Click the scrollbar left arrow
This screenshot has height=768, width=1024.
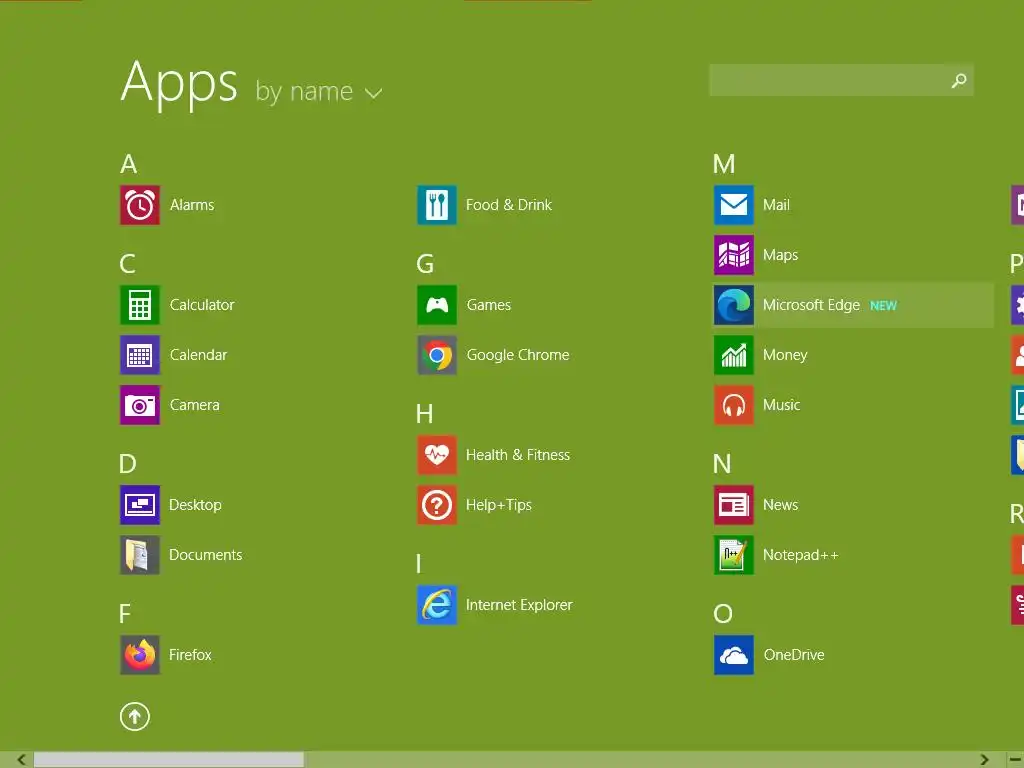[x=22, y=760]
